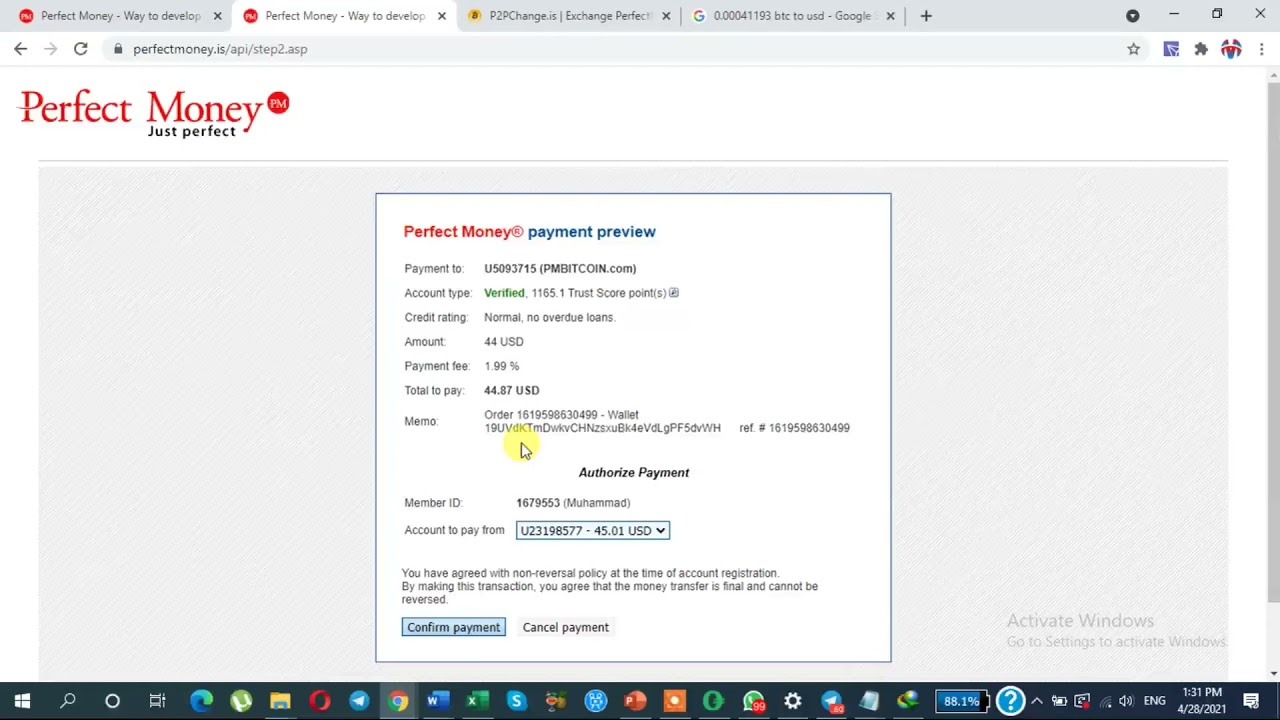The width and height of the screenshot is (1280, 720).
Task: Open Skype from the taskbar
Action: 517,701
